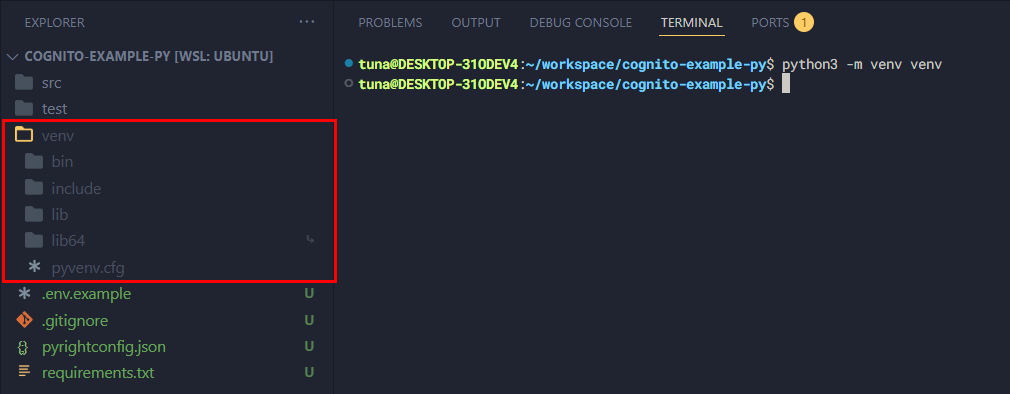Click the hollow prompt marker circle
Image resolution: width=1010 pixels, height=394 pixels.
tap(349, 83)
